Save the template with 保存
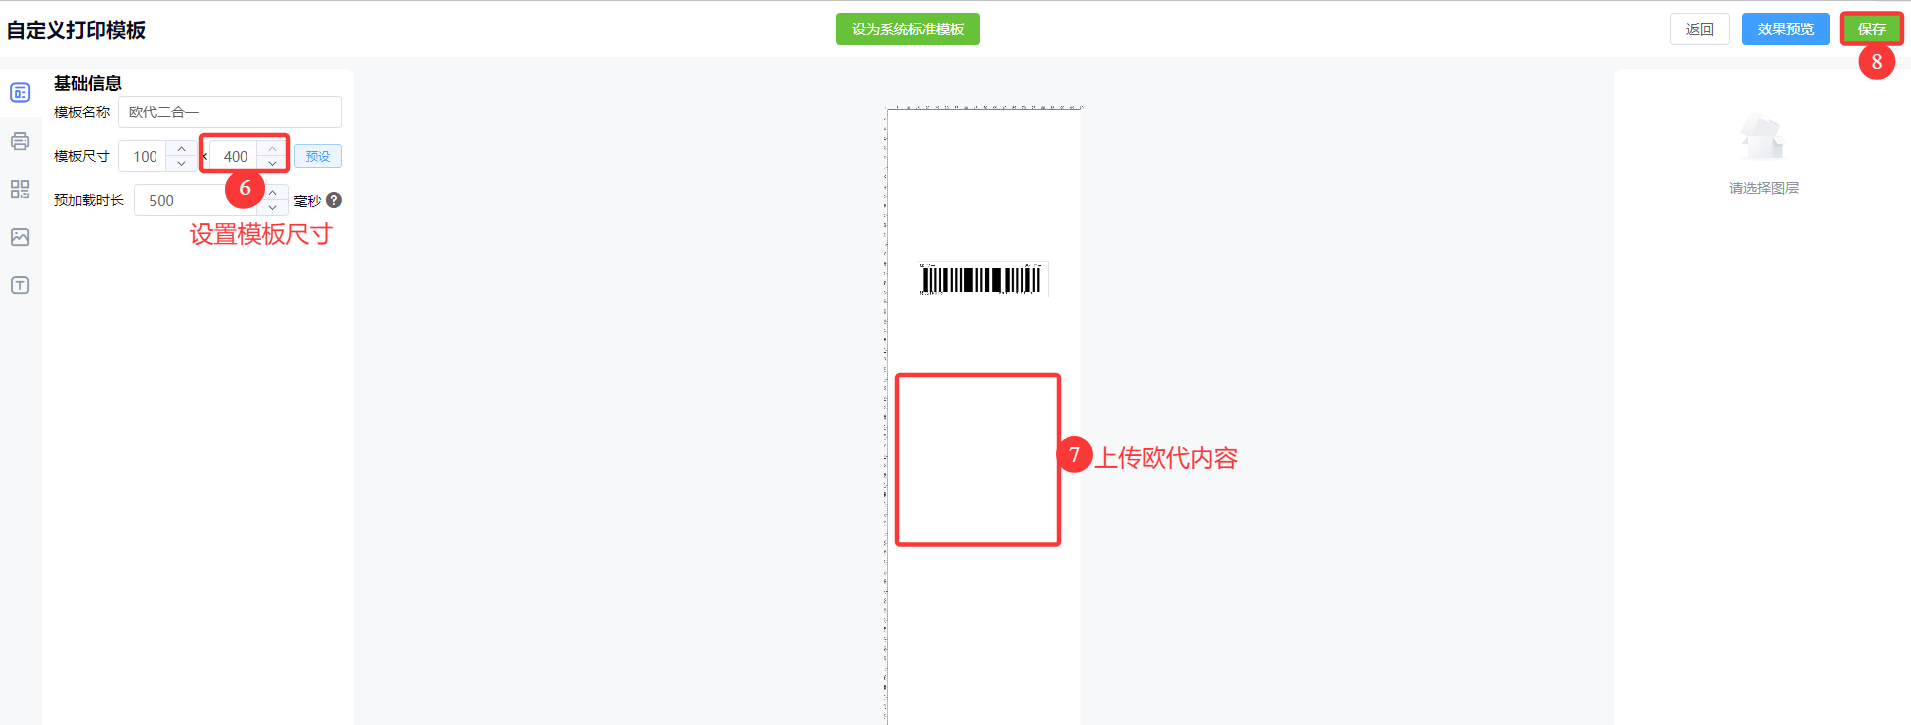The image size is (1911, 725). (x=1872, y=29)
